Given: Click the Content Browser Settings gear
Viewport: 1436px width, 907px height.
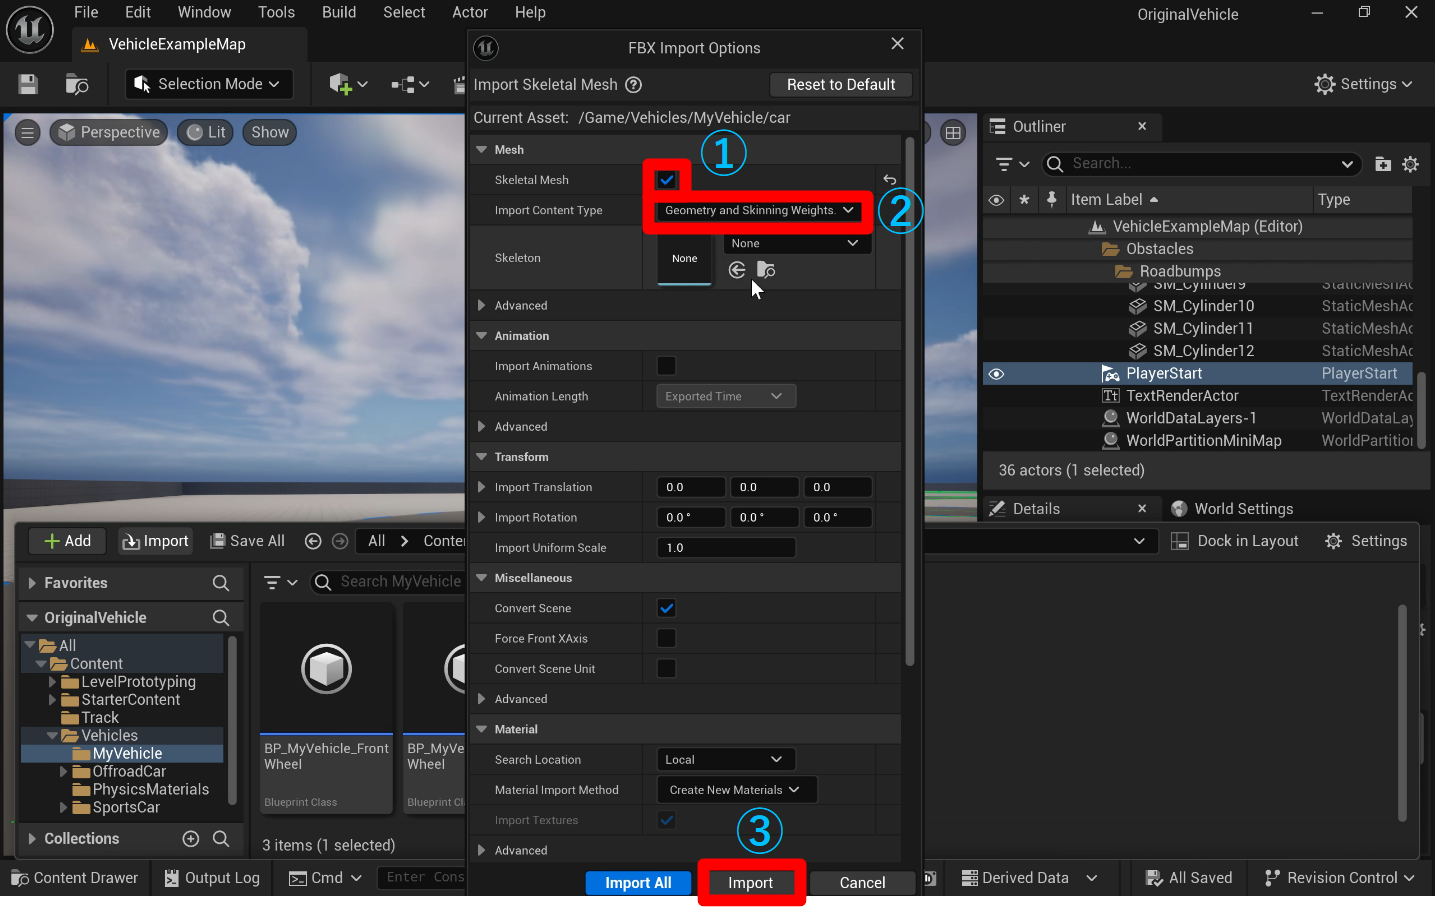Looking at the screenshot, I should pos(1366,541).
